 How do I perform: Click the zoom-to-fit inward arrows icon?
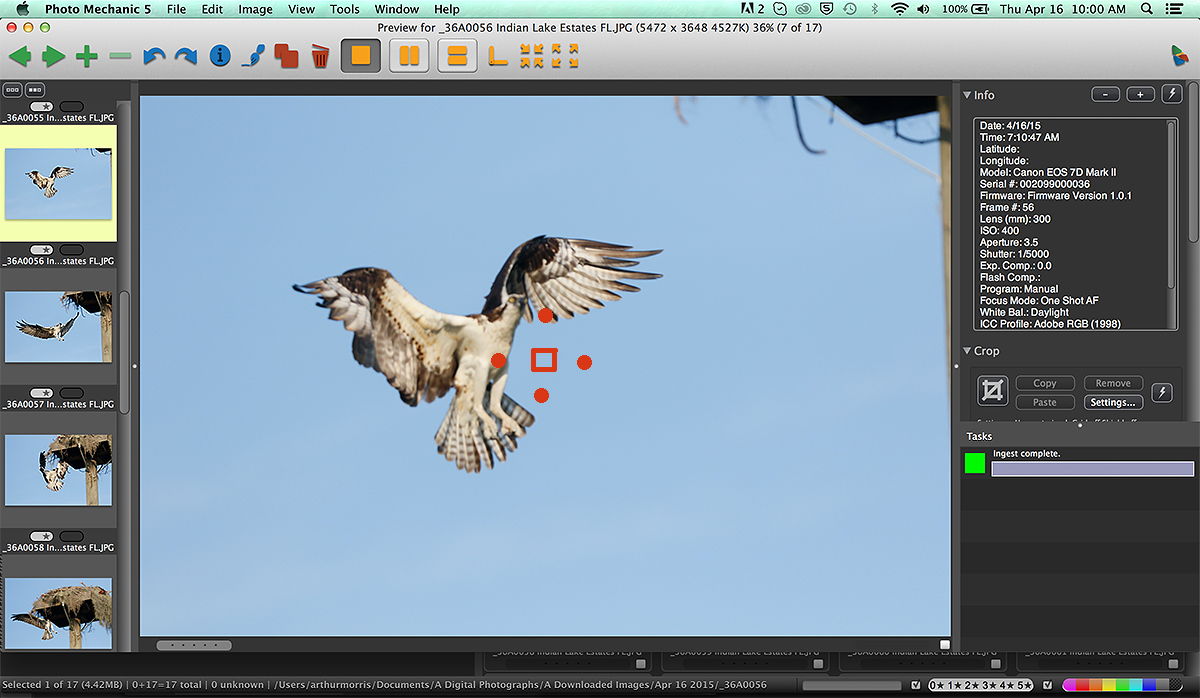(x=531, y=56)
